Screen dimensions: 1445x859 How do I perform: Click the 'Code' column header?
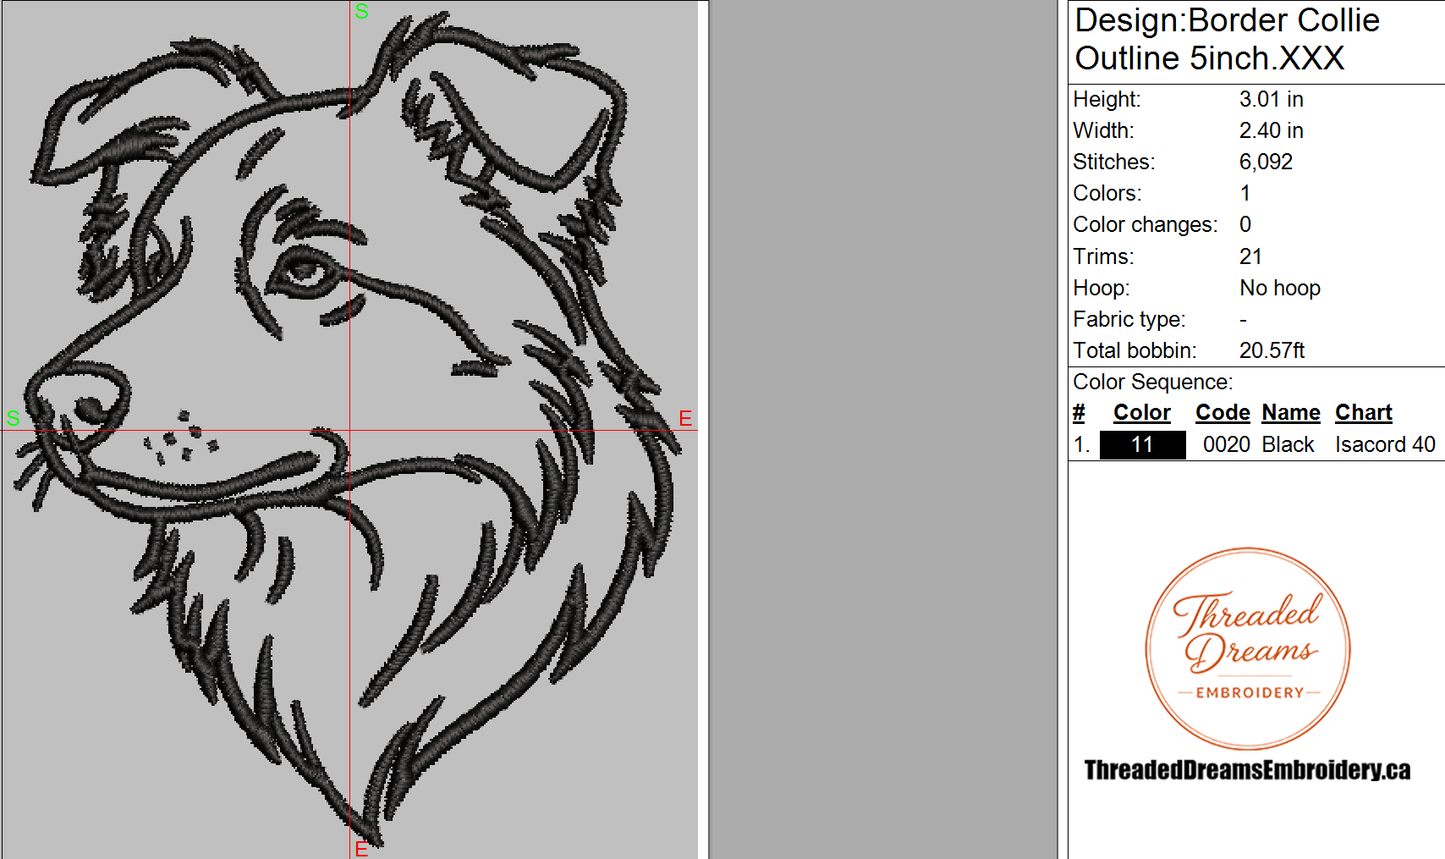[x=1223, y=413]
